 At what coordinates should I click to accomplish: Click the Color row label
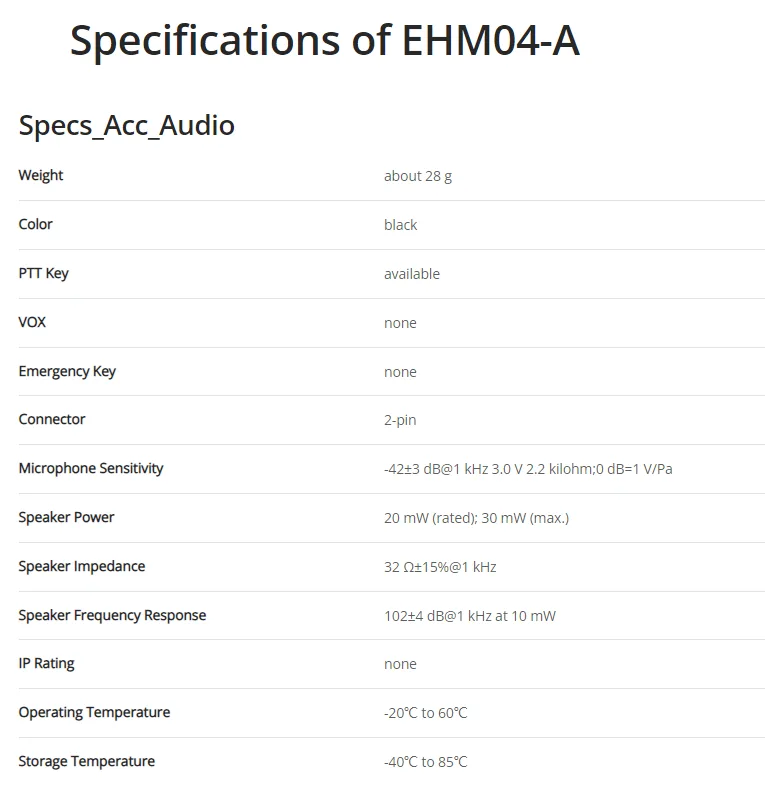[36, 224]
